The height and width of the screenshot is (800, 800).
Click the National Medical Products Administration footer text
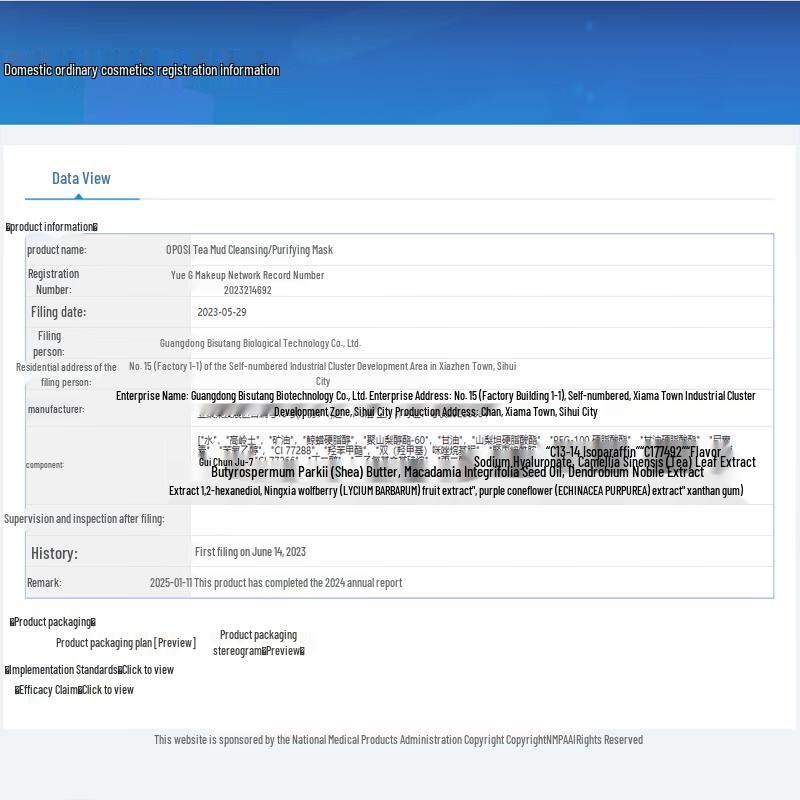[x=398, y=740]
